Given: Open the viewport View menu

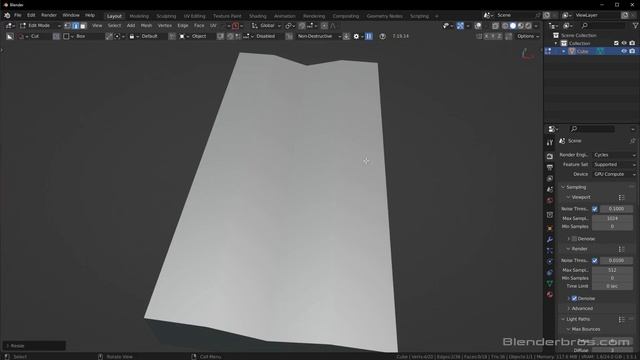Looking at the screenshot, I should 97,26.
